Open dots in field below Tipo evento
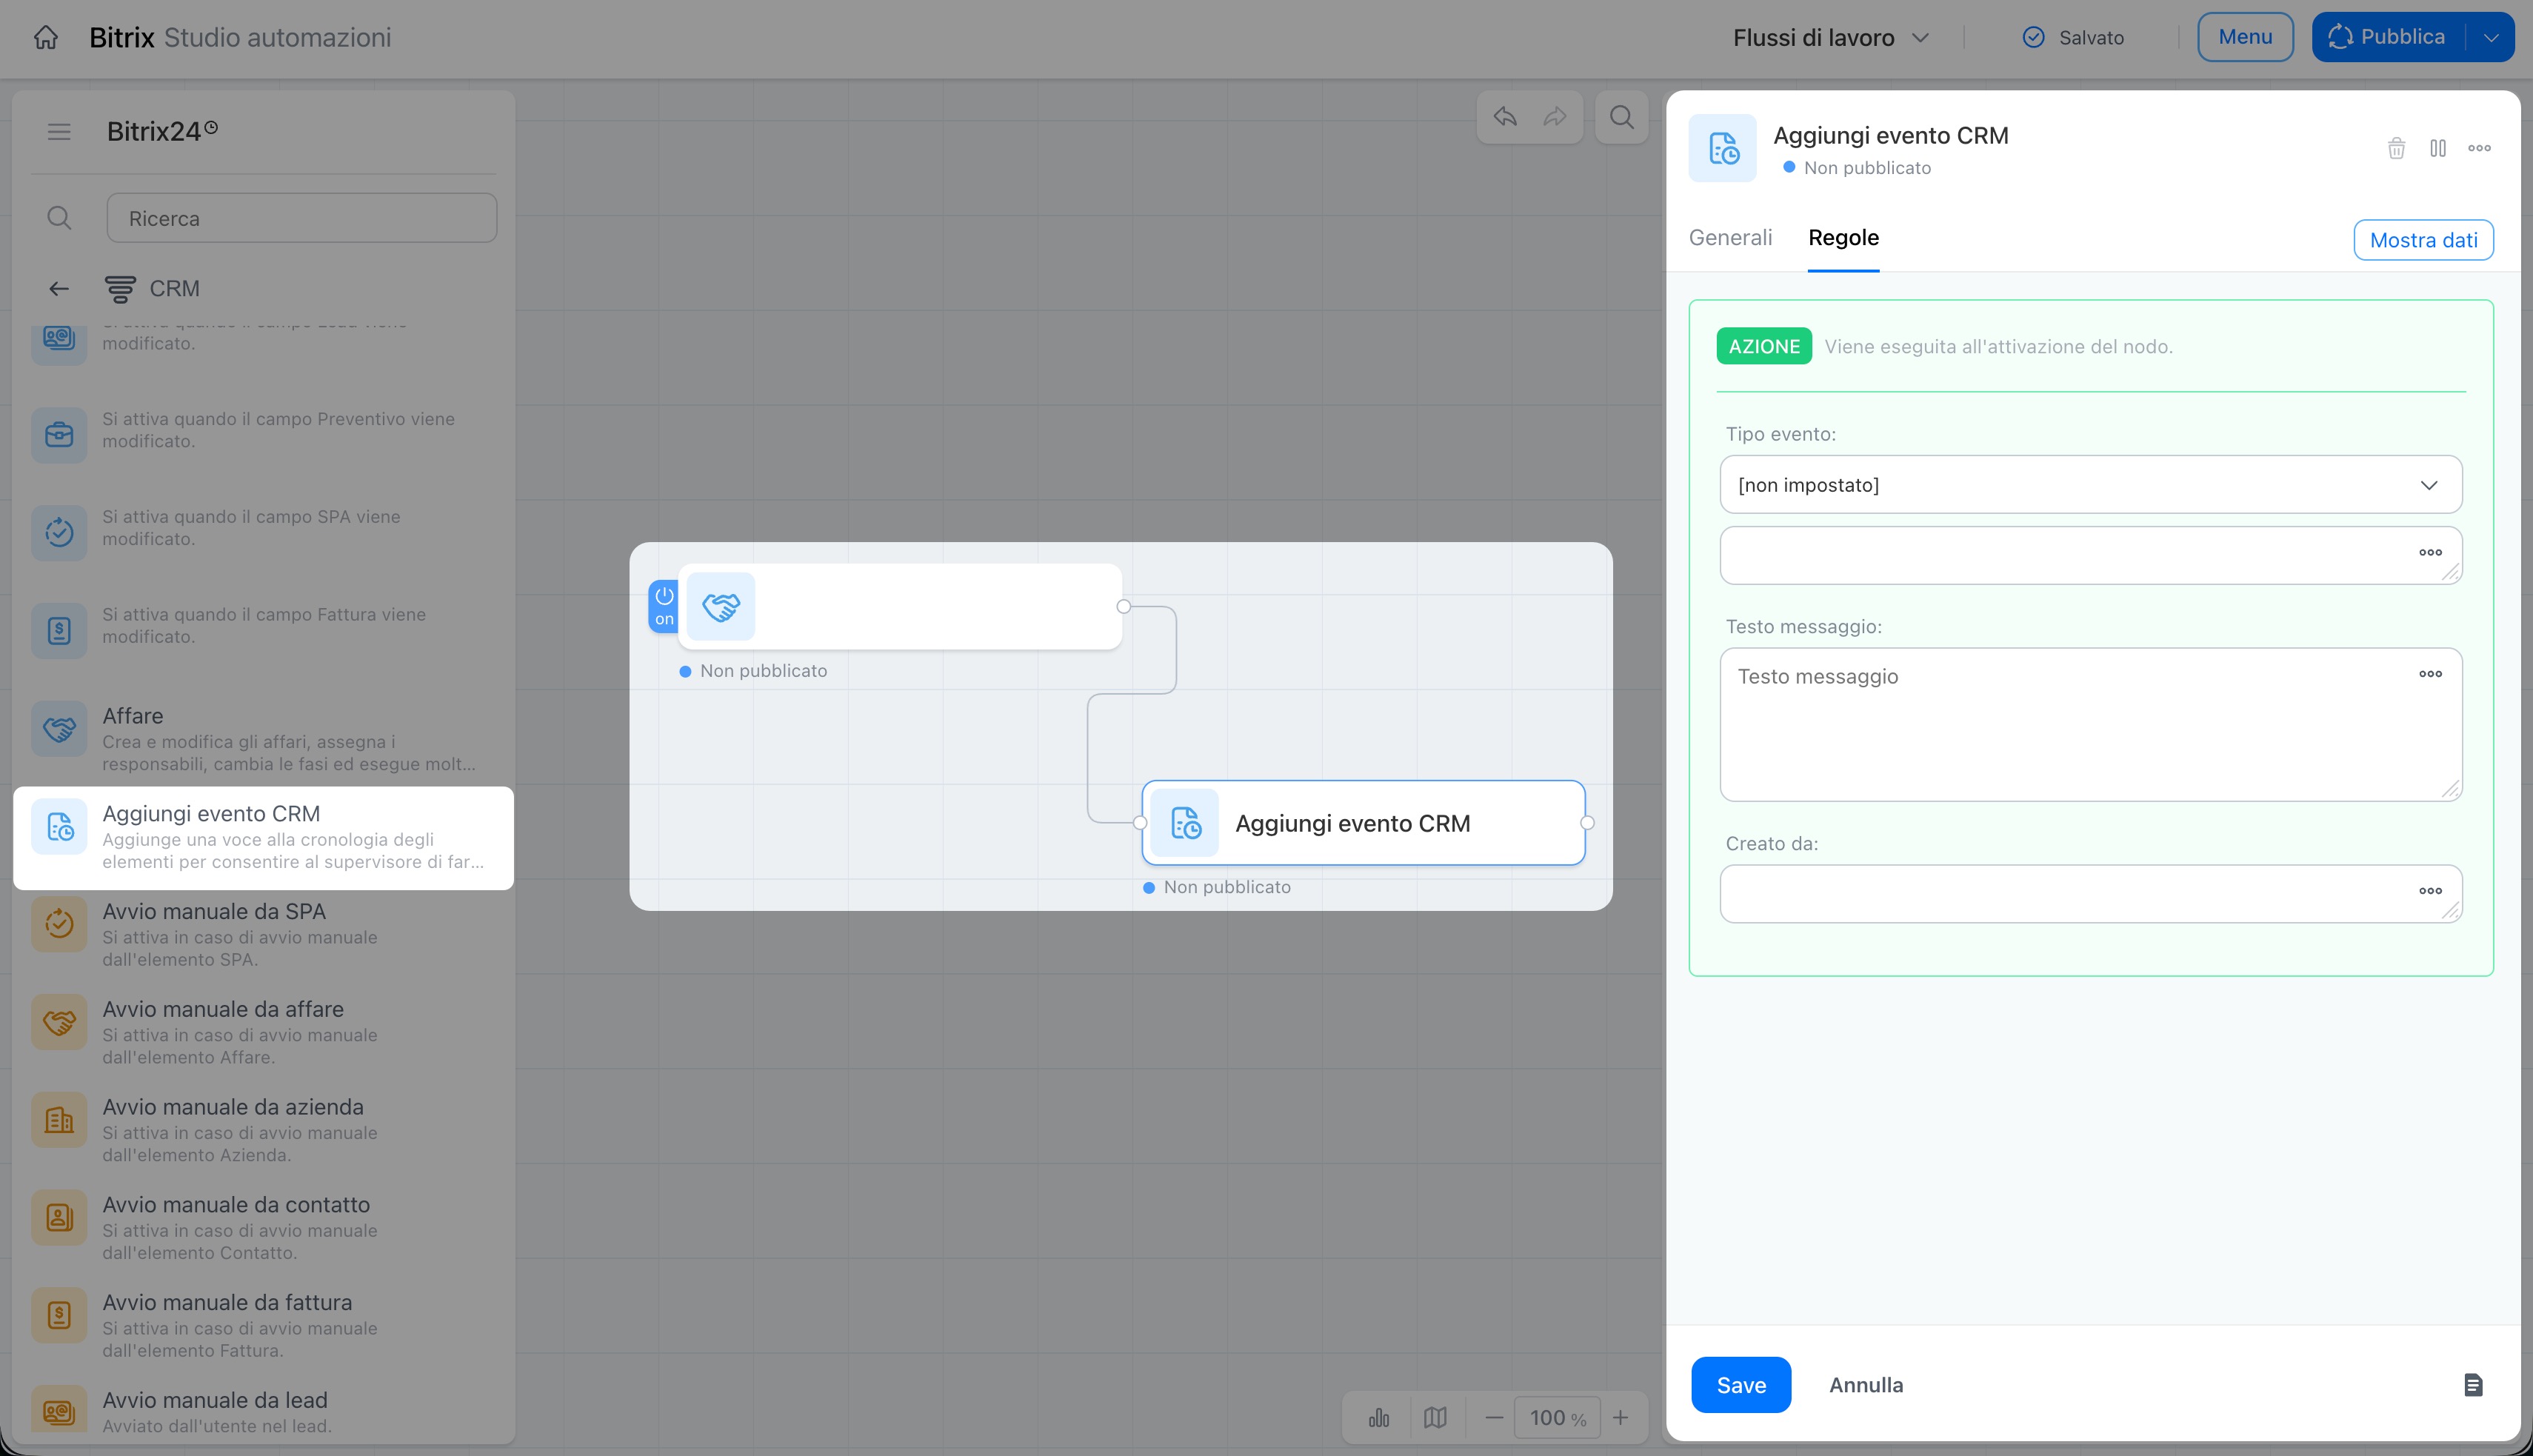 [2430, 552]
